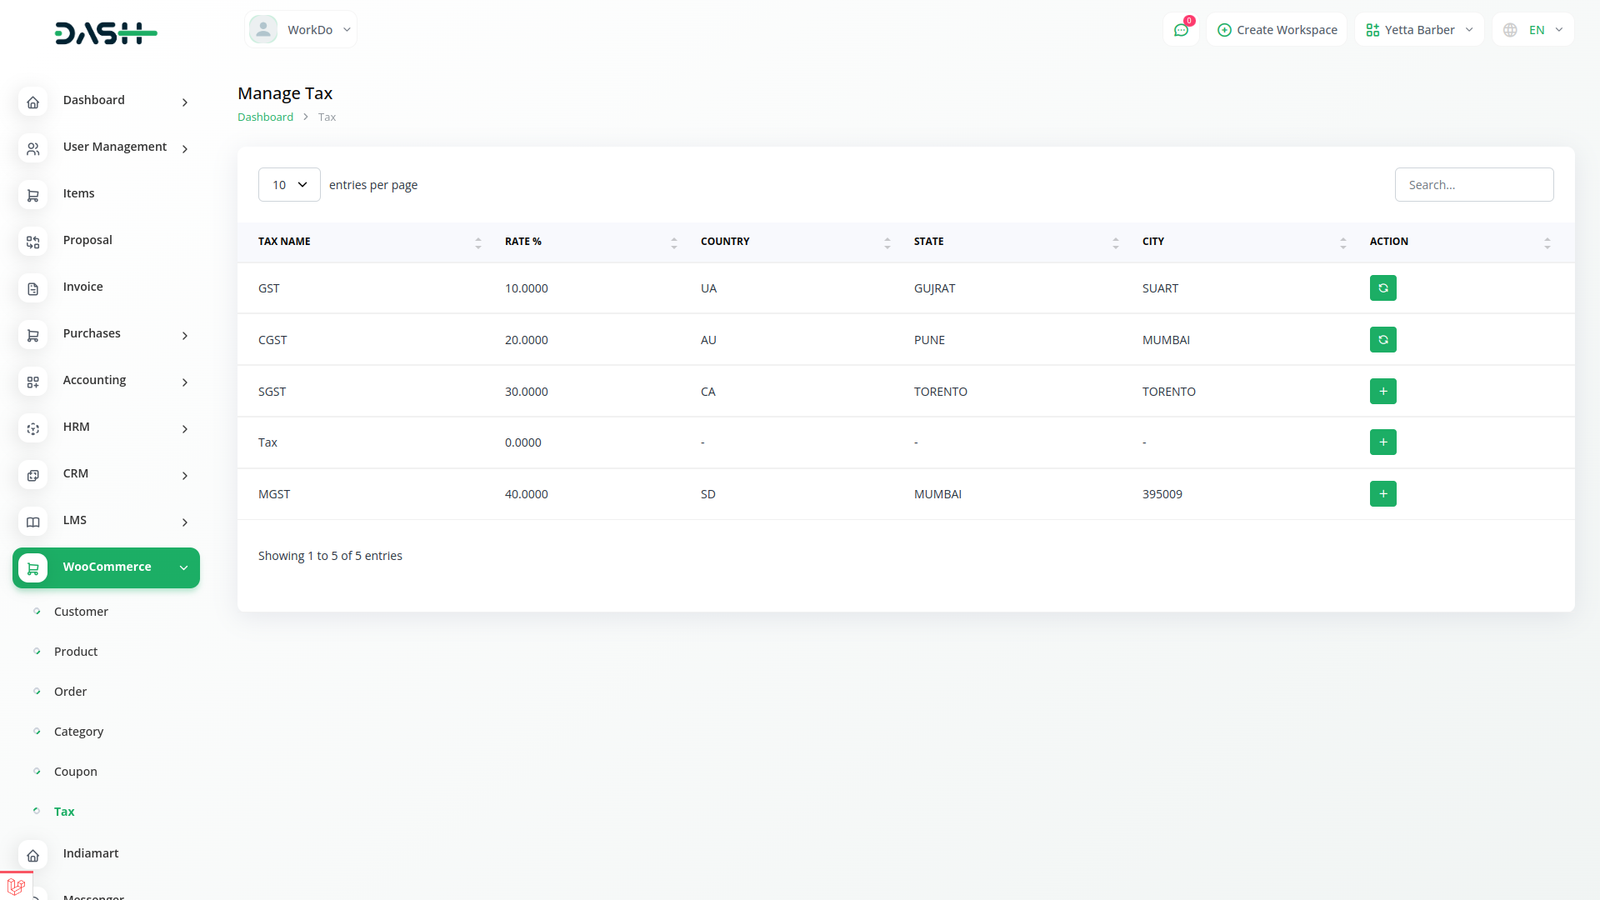Screen dimensions: 1600x900
Task: Click the 'Showing 1 to 5 of 5 entries' text
Action: point(330,556)
